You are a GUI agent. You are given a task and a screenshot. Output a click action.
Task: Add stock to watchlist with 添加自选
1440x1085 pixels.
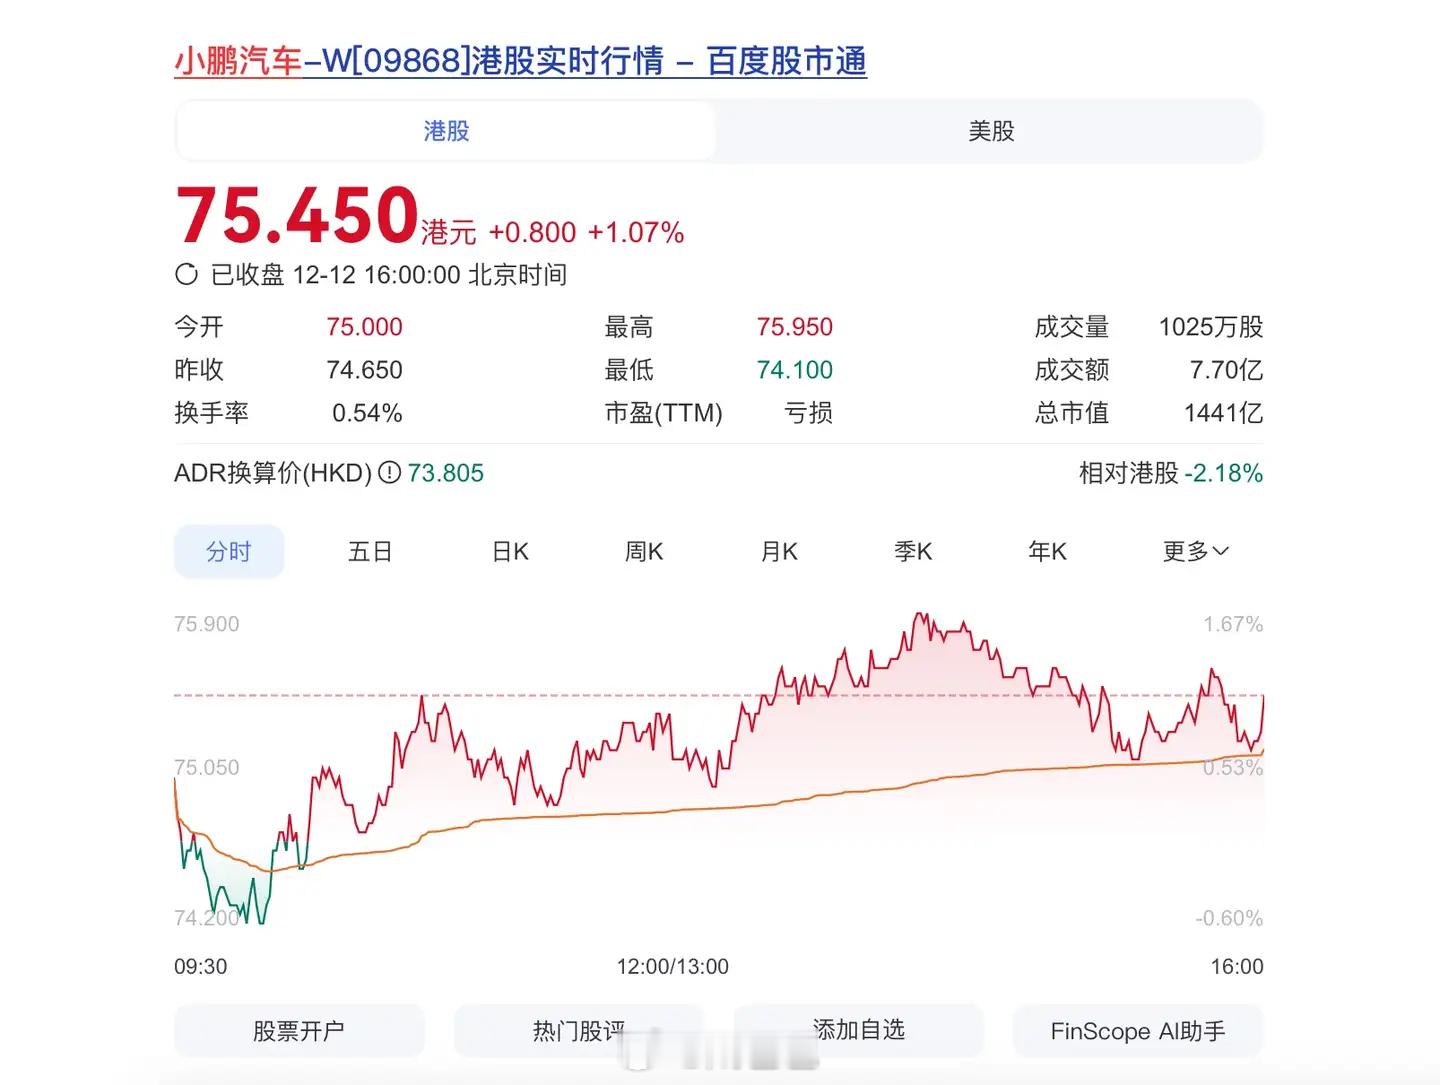(x=859, y=1031)
